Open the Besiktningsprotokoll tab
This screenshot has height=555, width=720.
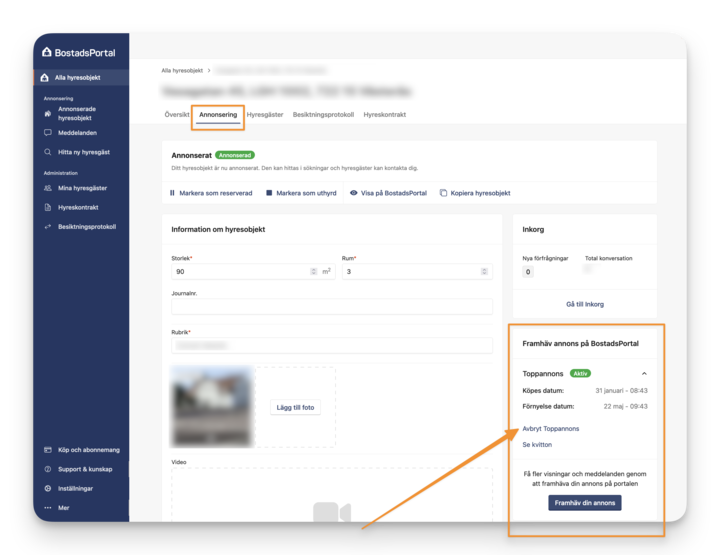point(323,114)
